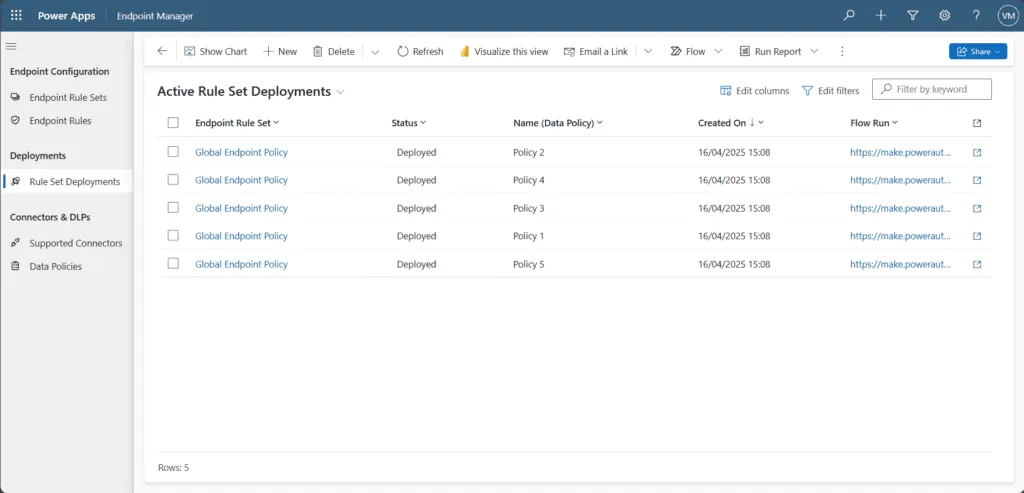This screenshot has height=493, width=1024.
Task: Click the open-record icon for Policy 3 row
Action: tap(977, 208)
